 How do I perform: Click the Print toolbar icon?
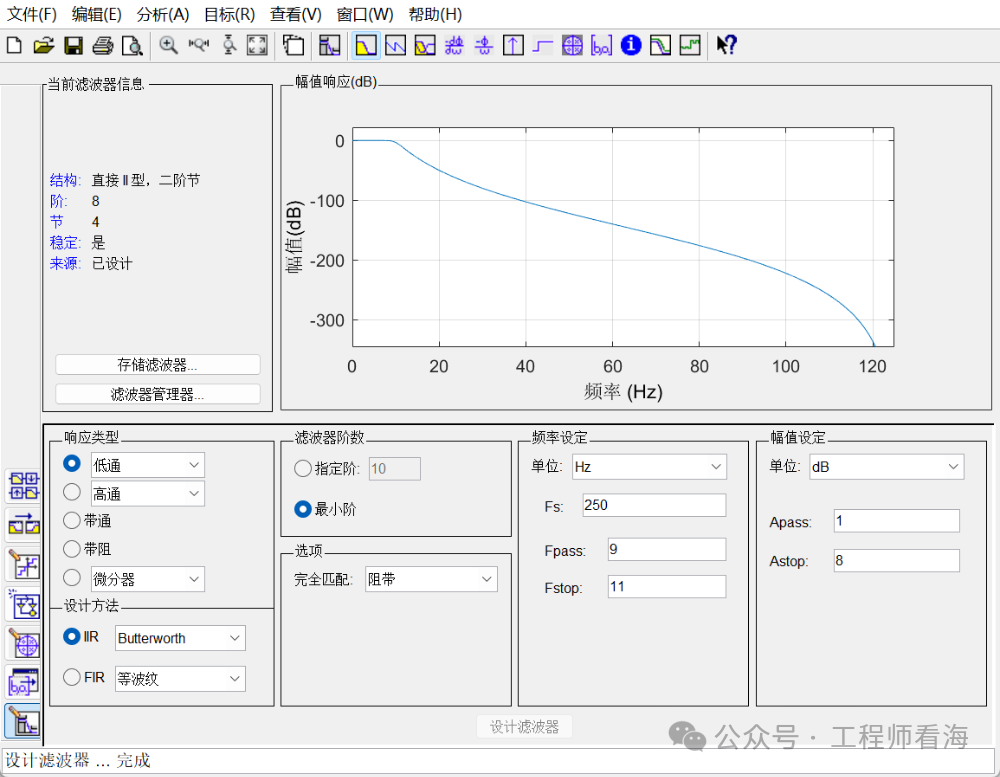click(103, 45)
